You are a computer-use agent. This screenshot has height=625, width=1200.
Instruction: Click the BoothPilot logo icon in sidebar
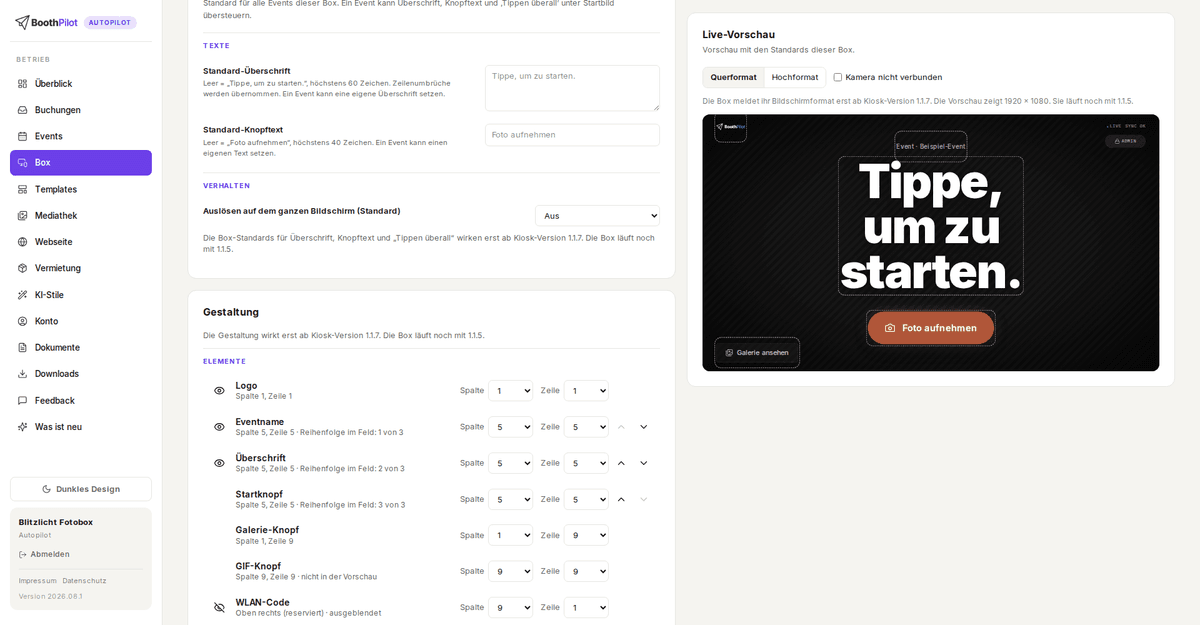pyautogui.click(x=22, y=22)
